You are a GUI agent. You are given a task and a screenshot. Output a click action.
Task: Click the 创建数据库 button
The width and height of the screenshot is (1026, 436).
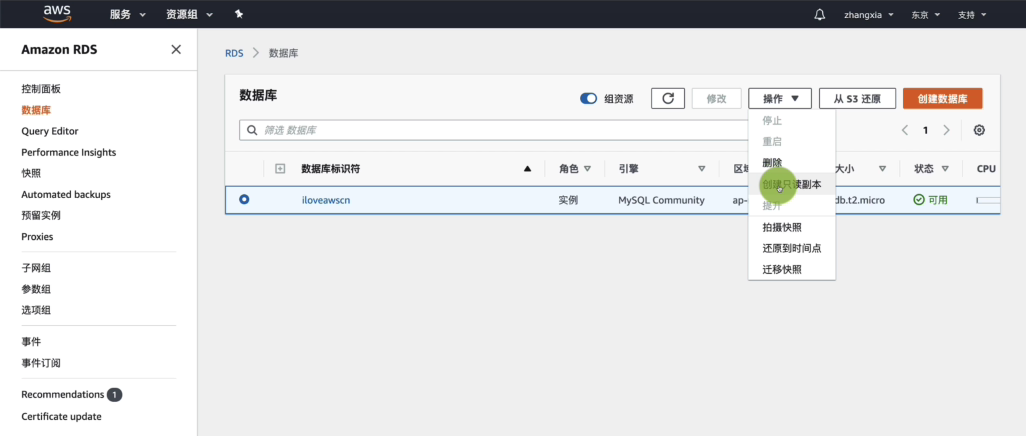[x=942, y=98]
